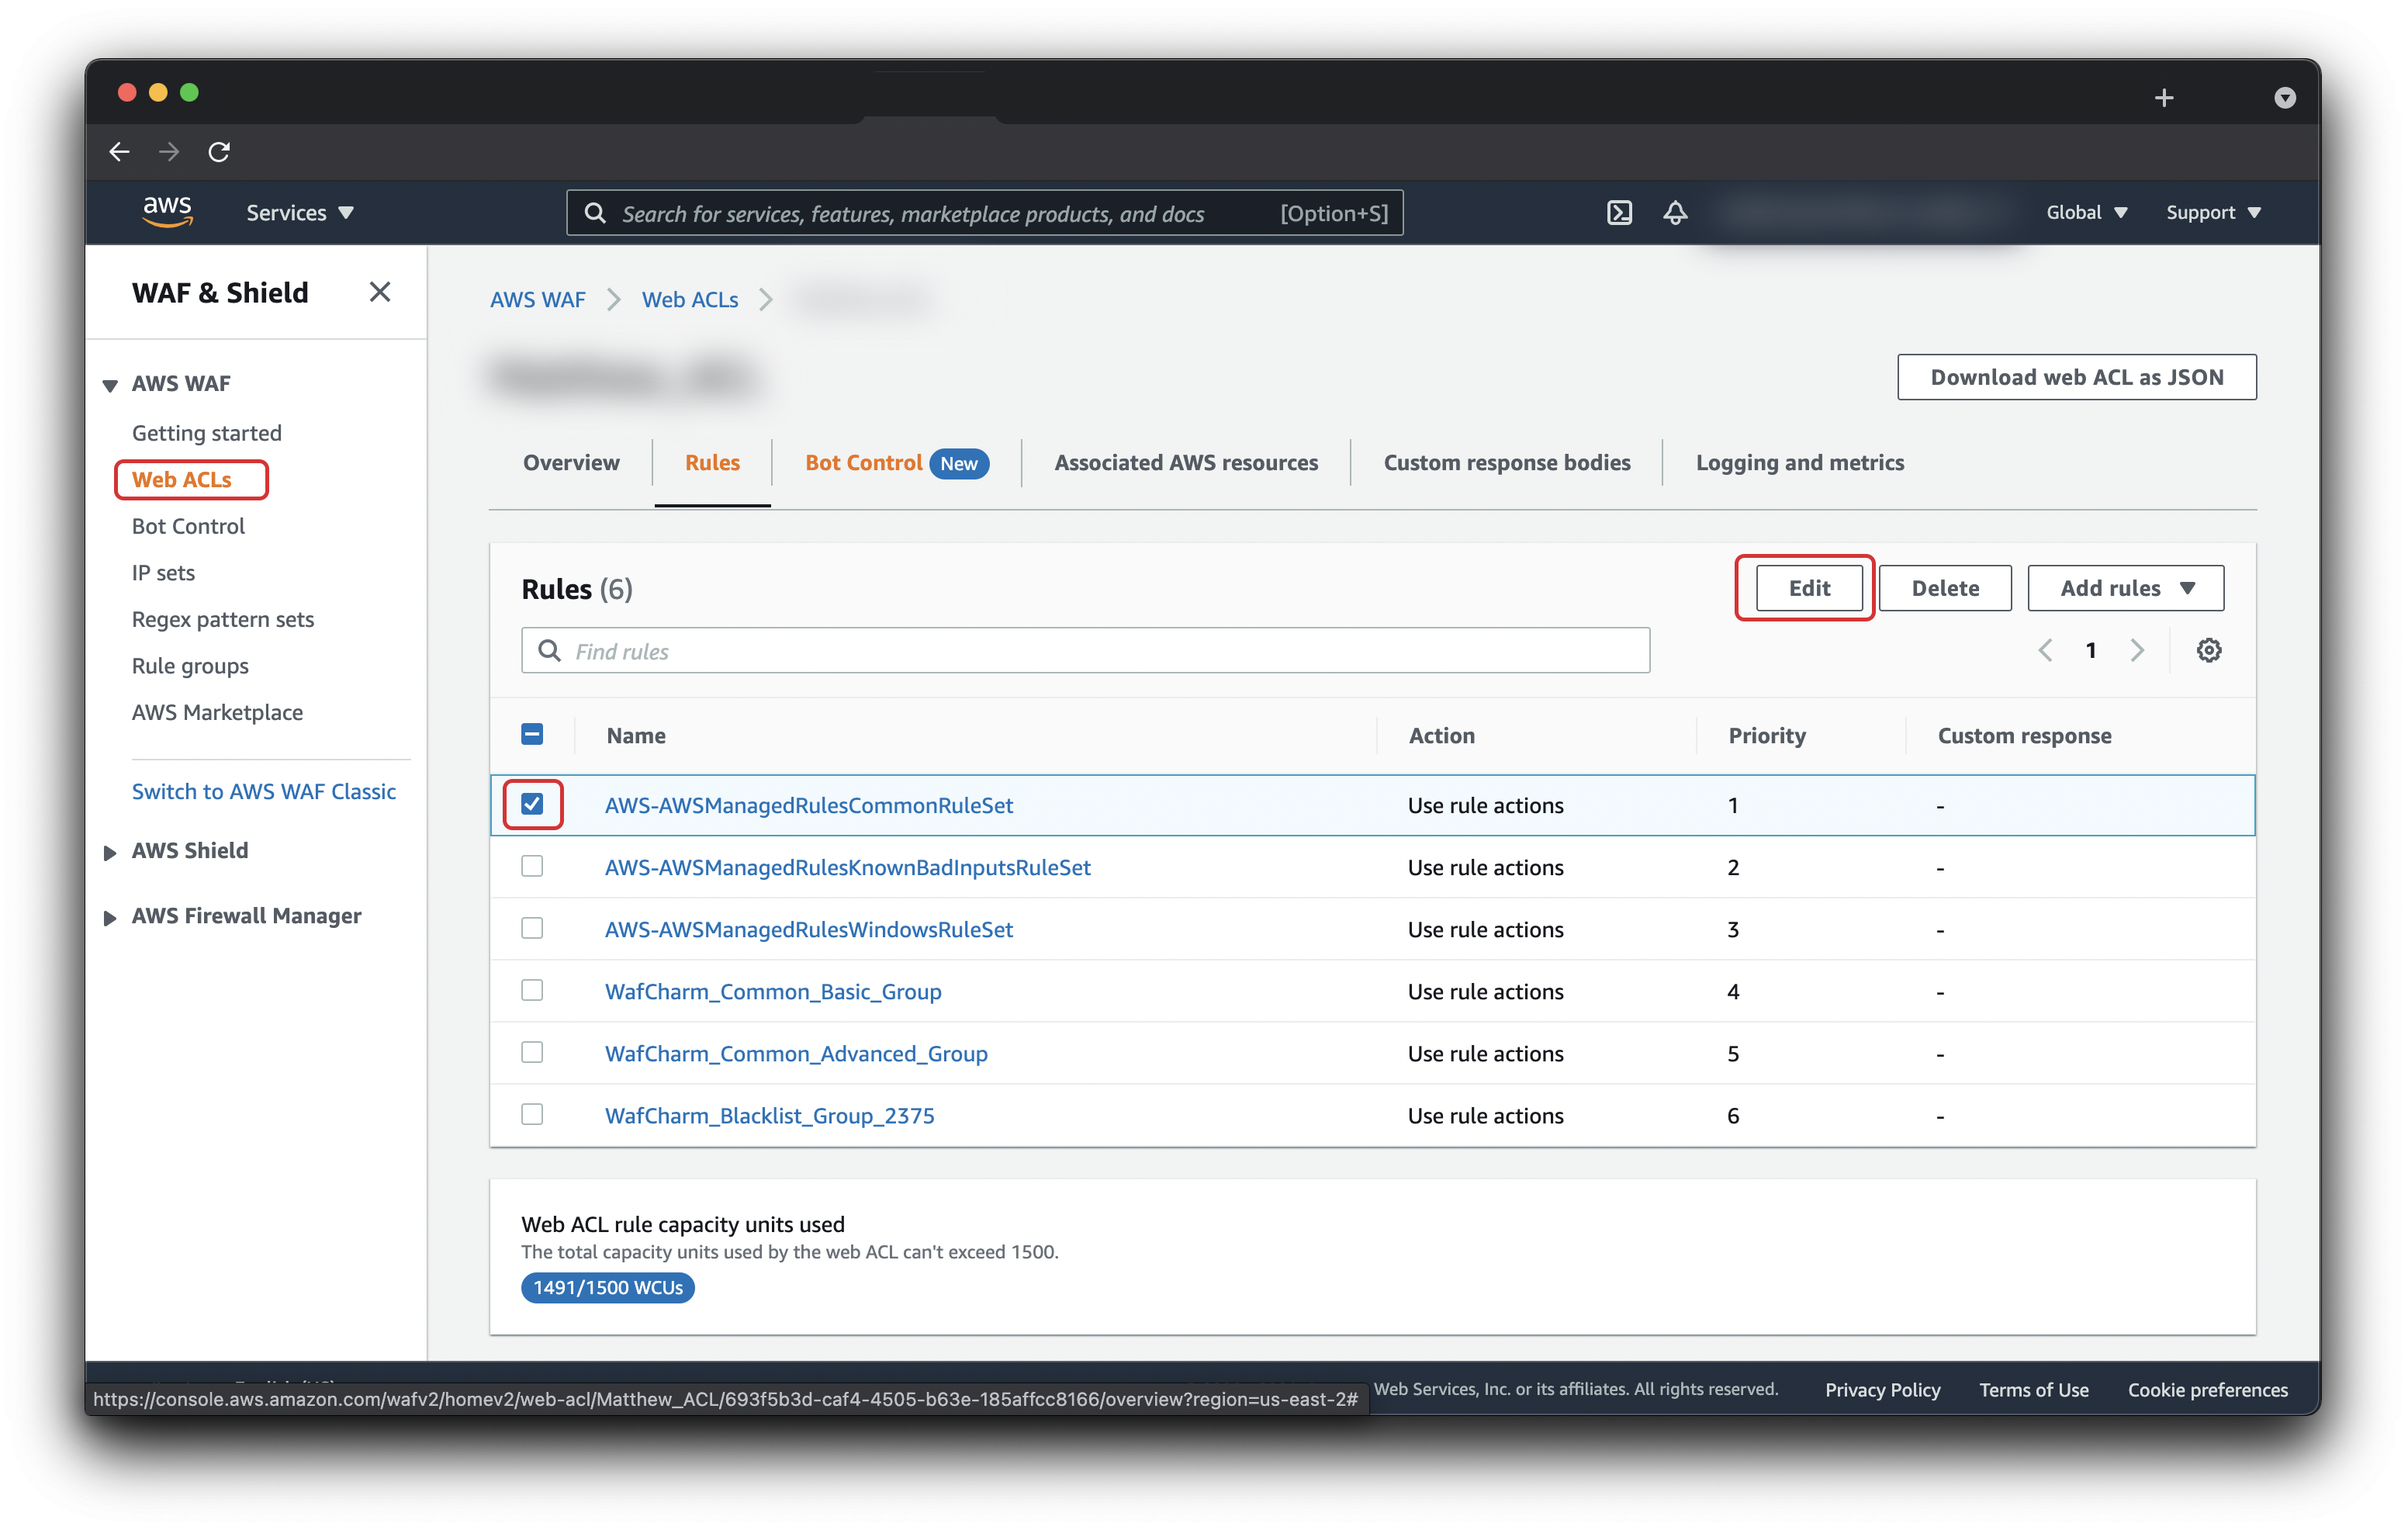The width and height of the screenshot is (2408, 1530).
Task: Click the browser back arrow
Action: click(x=119, y=151)
